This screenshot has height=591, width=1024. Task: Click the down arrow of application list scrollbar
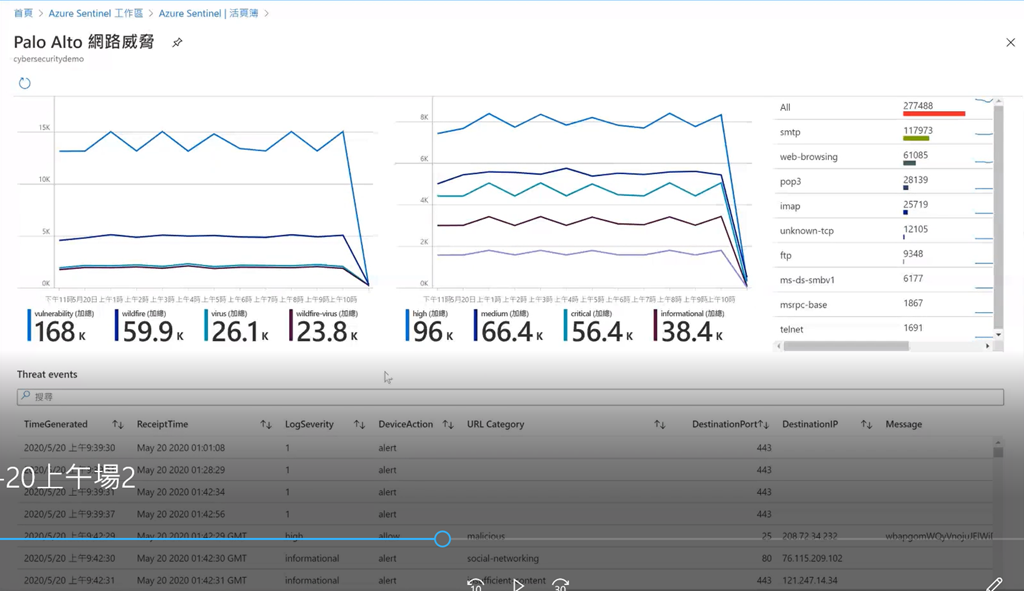pyautogui.click(x=998, y=334)
